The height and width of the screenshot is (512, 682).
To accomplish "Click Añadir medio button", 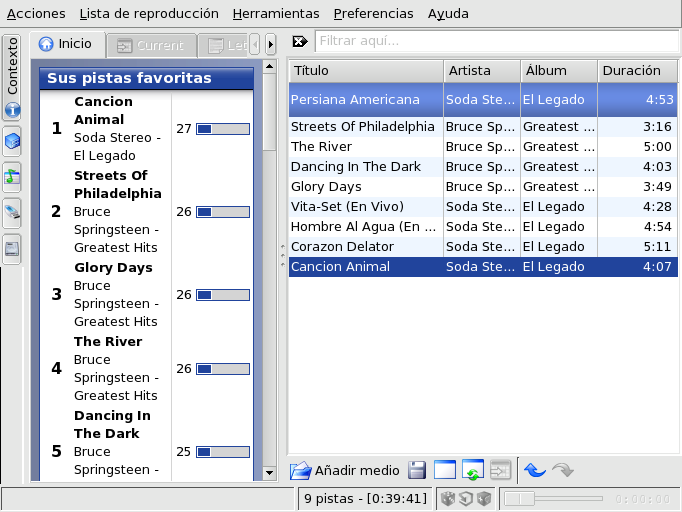I will click(345, 471).
